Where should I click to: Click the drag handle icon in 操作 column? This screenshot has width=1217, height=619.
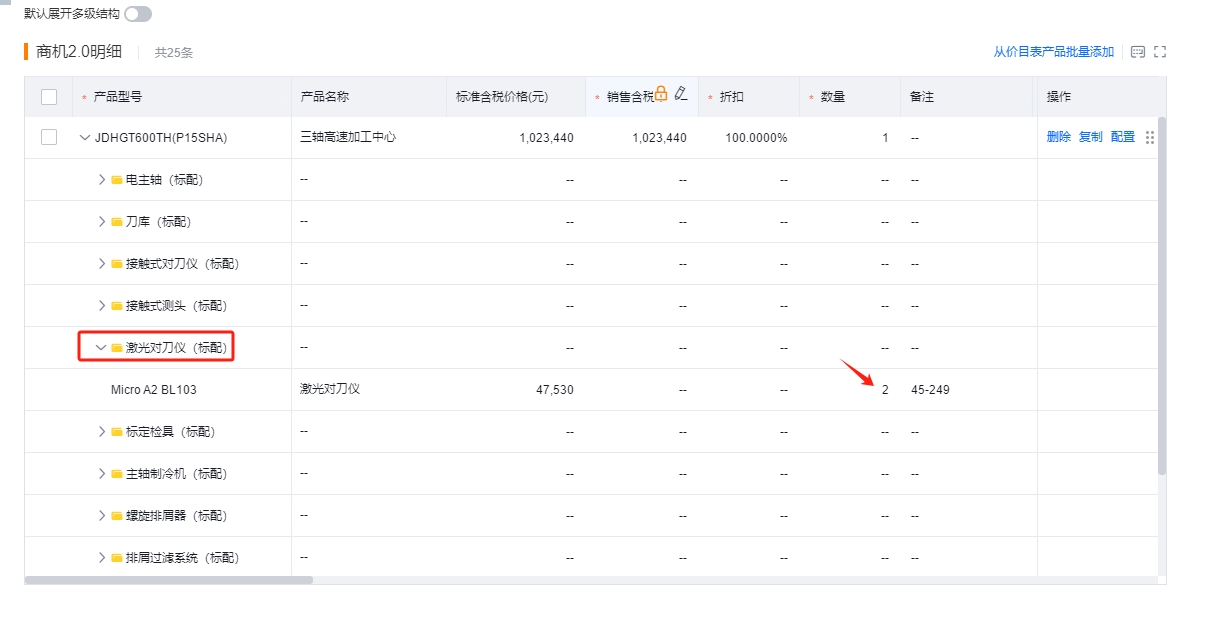click(x=1150, y=138)
